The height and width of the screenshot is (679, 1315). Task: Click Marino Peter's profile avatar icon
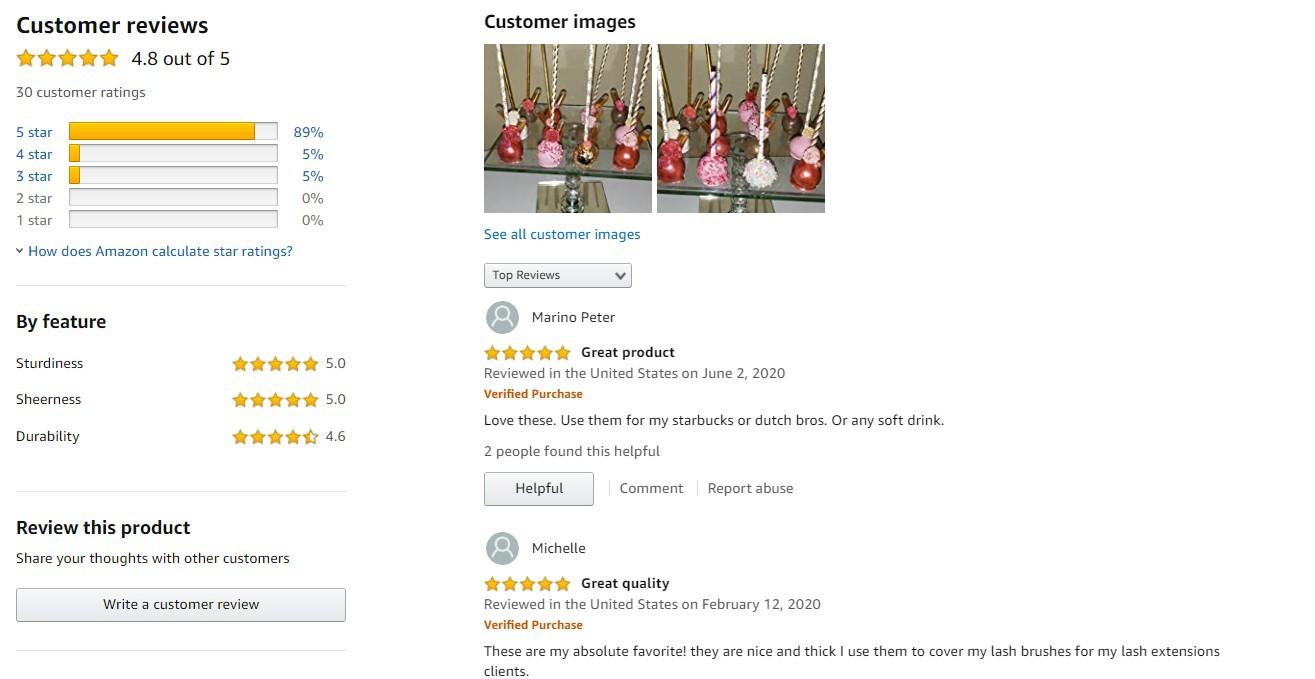(x=502, y=318)
